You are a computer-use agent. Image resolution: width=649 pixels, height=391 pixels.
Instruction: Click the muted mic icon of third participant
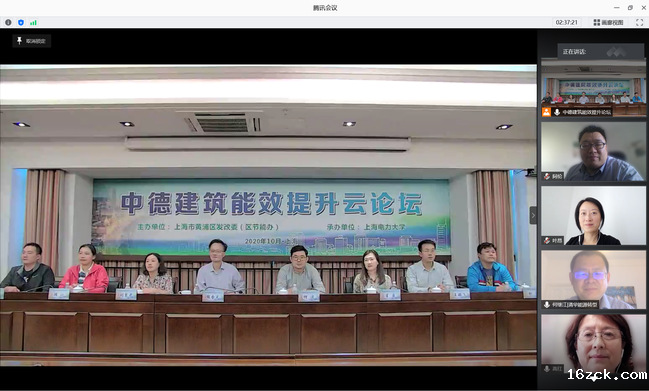point(547,240)
